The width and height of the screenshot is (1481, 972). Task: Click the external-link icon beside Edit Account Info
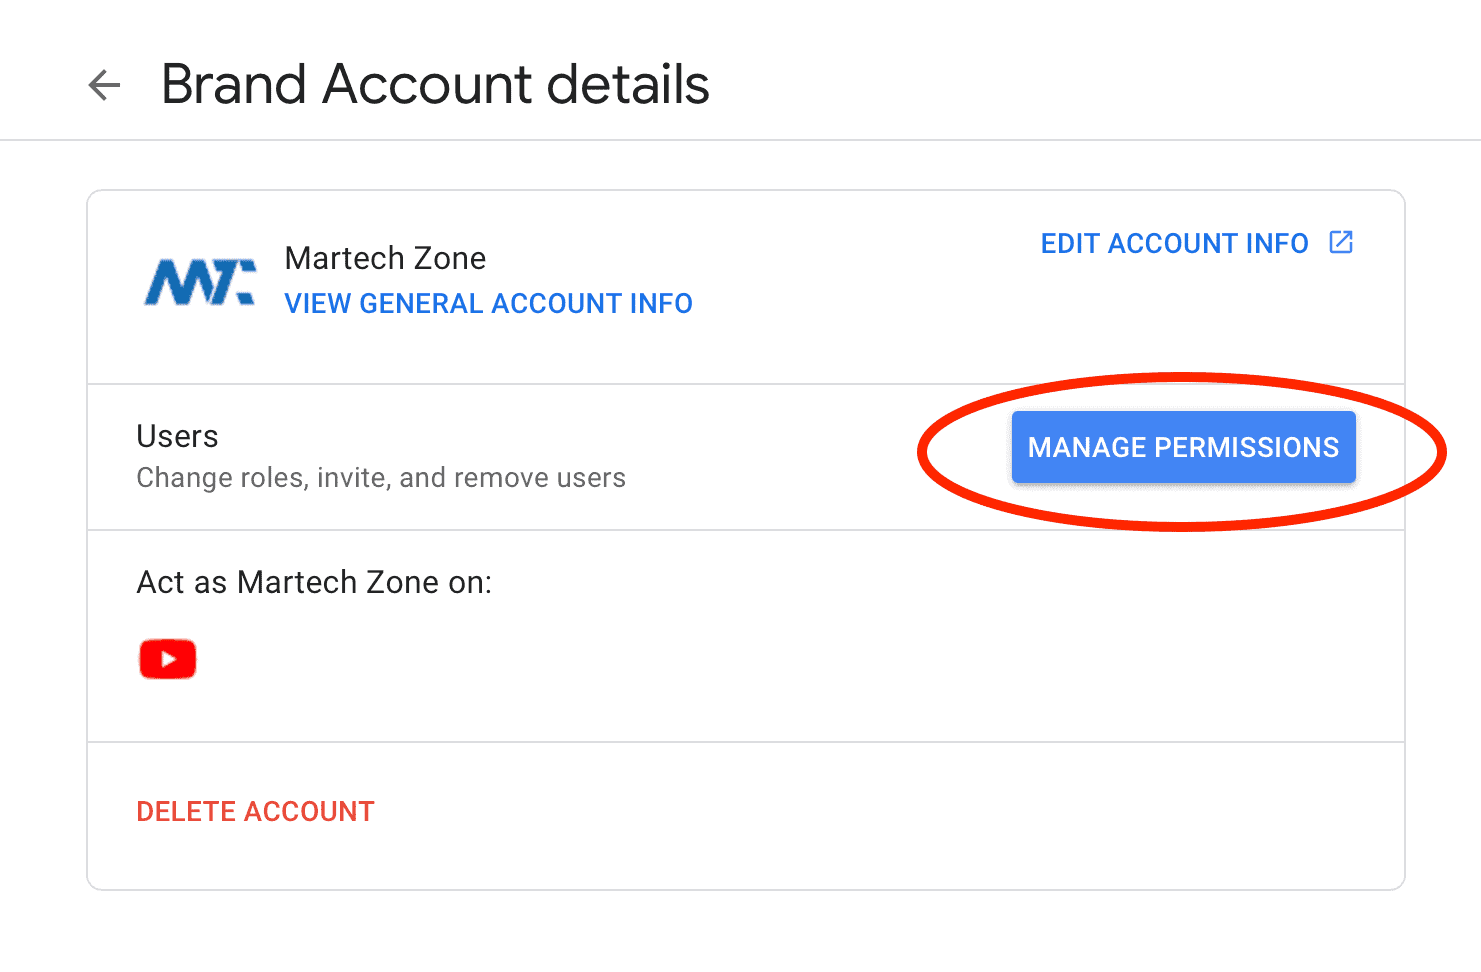tap(1340, 243)
